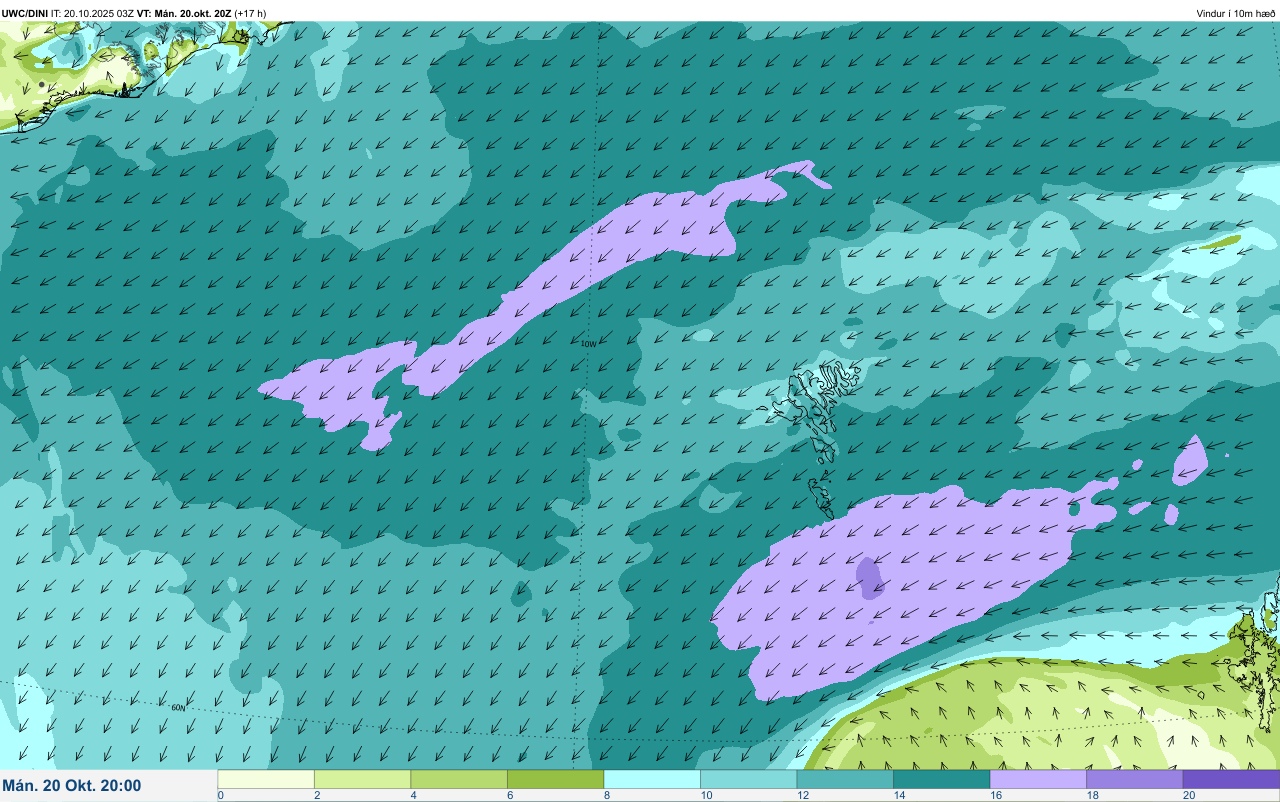1280x802 pixels.
Task: Click the 'VT: Mán. 20.okt. 20Z' valid time
Action: [184, 13]
